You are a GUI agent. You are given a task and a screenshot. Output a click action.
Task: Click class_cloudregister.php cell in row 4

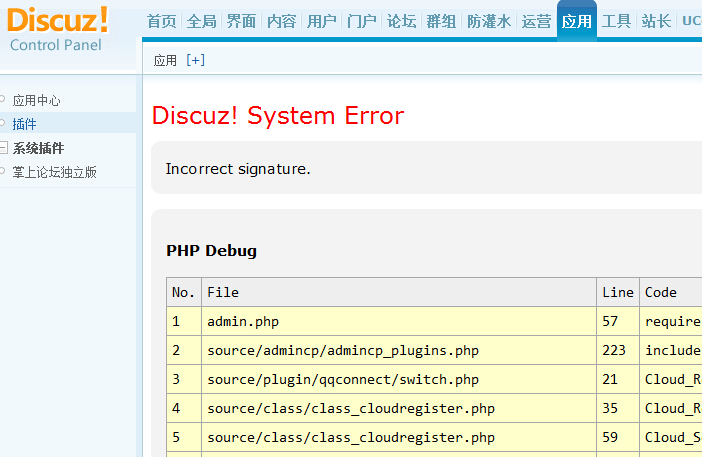[x=399, y=408]
